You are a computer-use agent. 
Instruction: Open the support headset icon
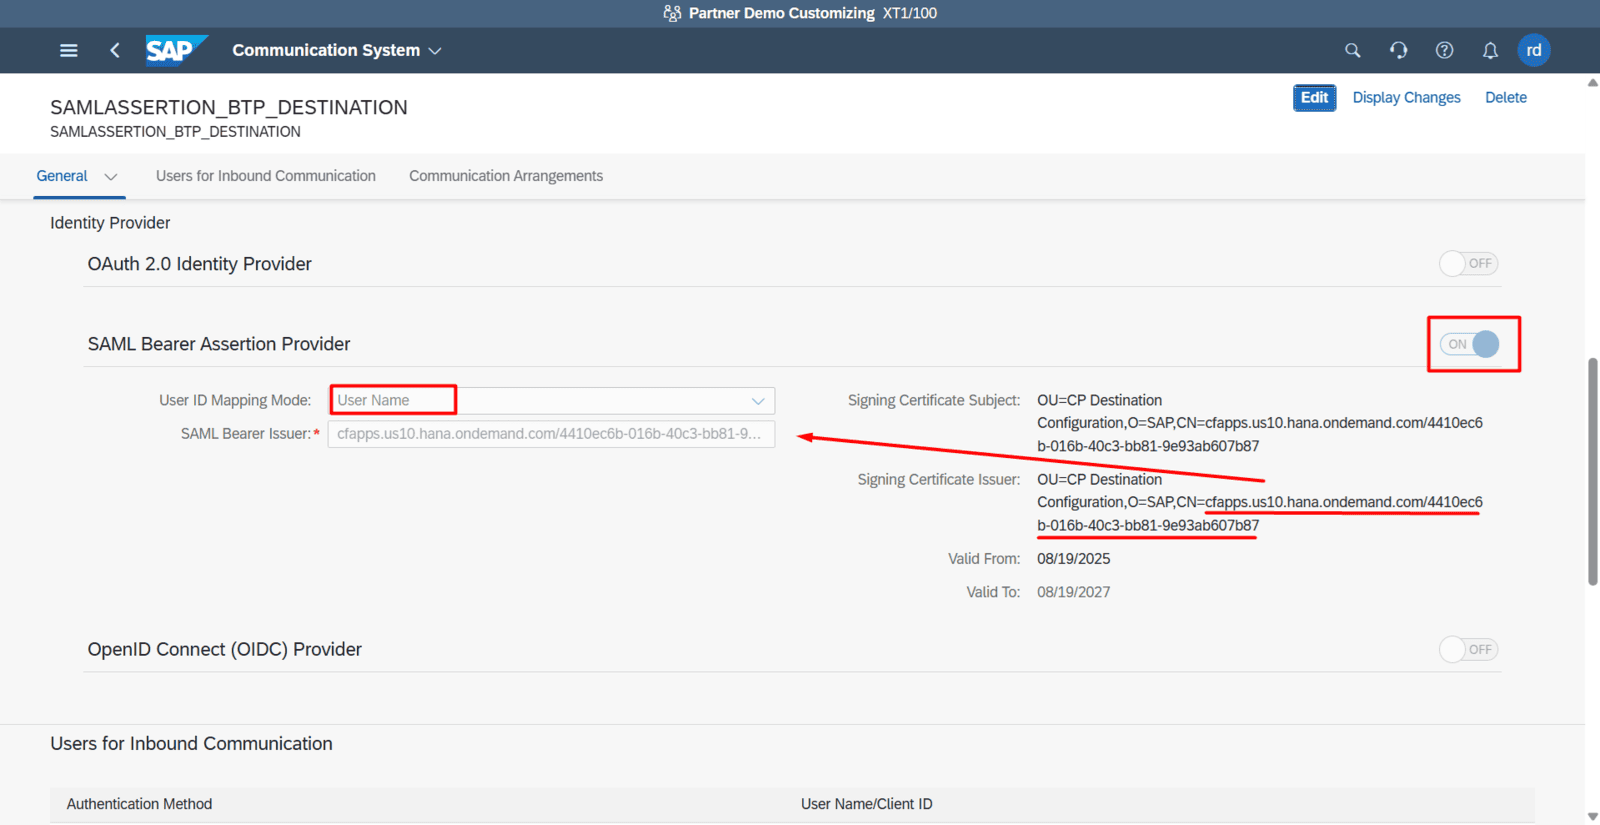click(1398, 50)
